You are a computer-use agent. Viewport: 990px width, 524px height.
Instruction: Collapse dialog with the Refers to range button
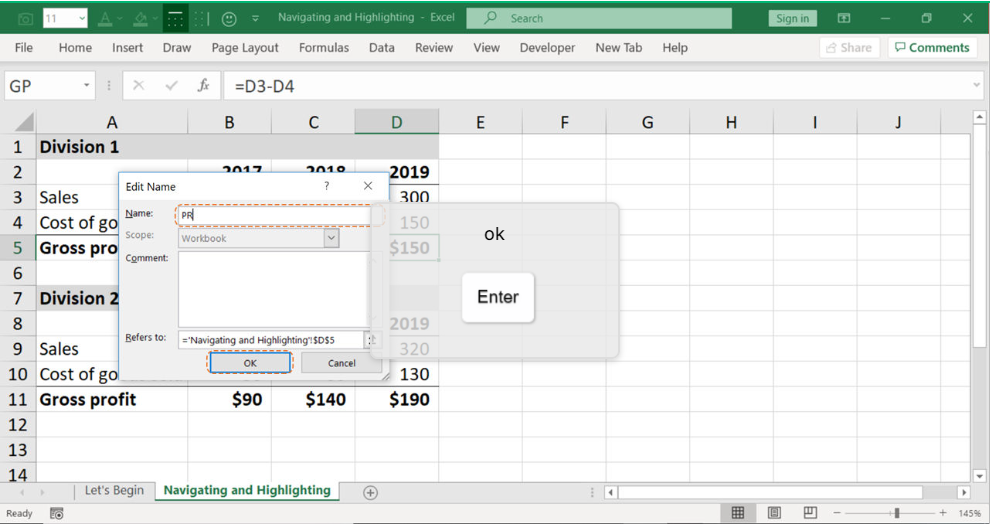point(372,340)
